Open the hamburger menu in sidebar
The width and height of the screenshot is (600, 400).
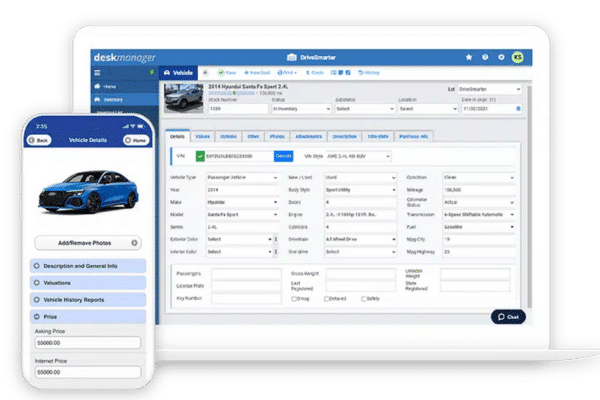(97, 72)
